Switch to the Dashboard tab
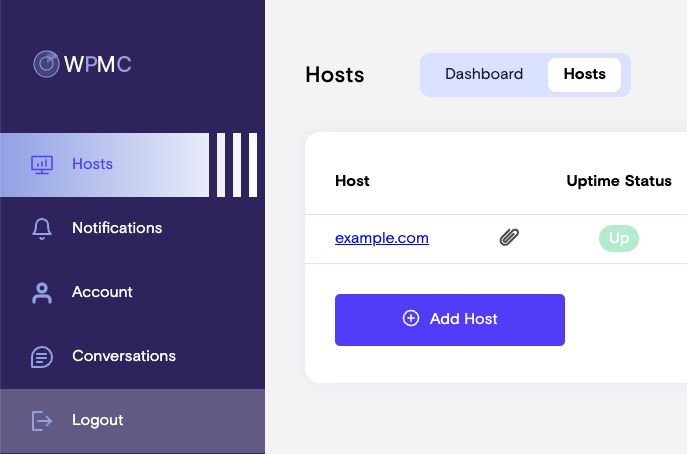687x454 pixels. (x=484, y=74)
